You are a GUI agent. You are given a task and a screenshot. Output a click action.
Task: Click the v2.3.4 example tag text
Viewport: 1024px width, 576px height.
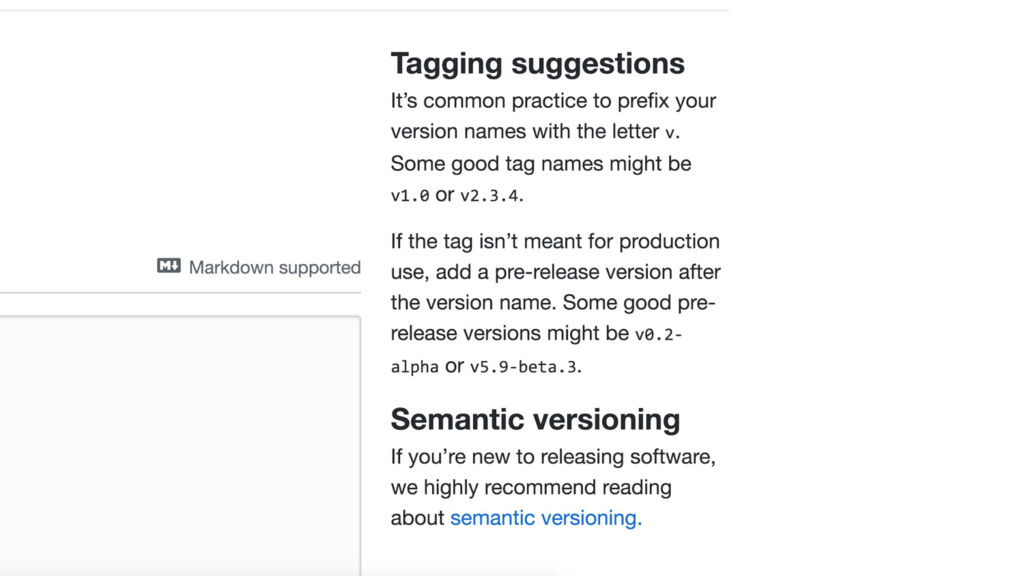[x=490, y=196]
